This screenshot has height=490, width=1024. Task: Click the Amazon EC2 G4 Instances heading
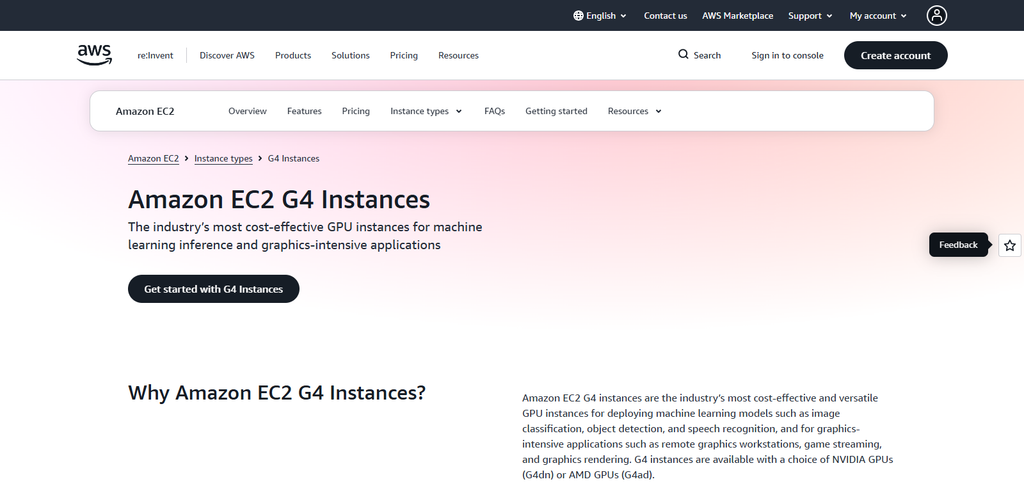pyautogui.click(x=279, y=199)
